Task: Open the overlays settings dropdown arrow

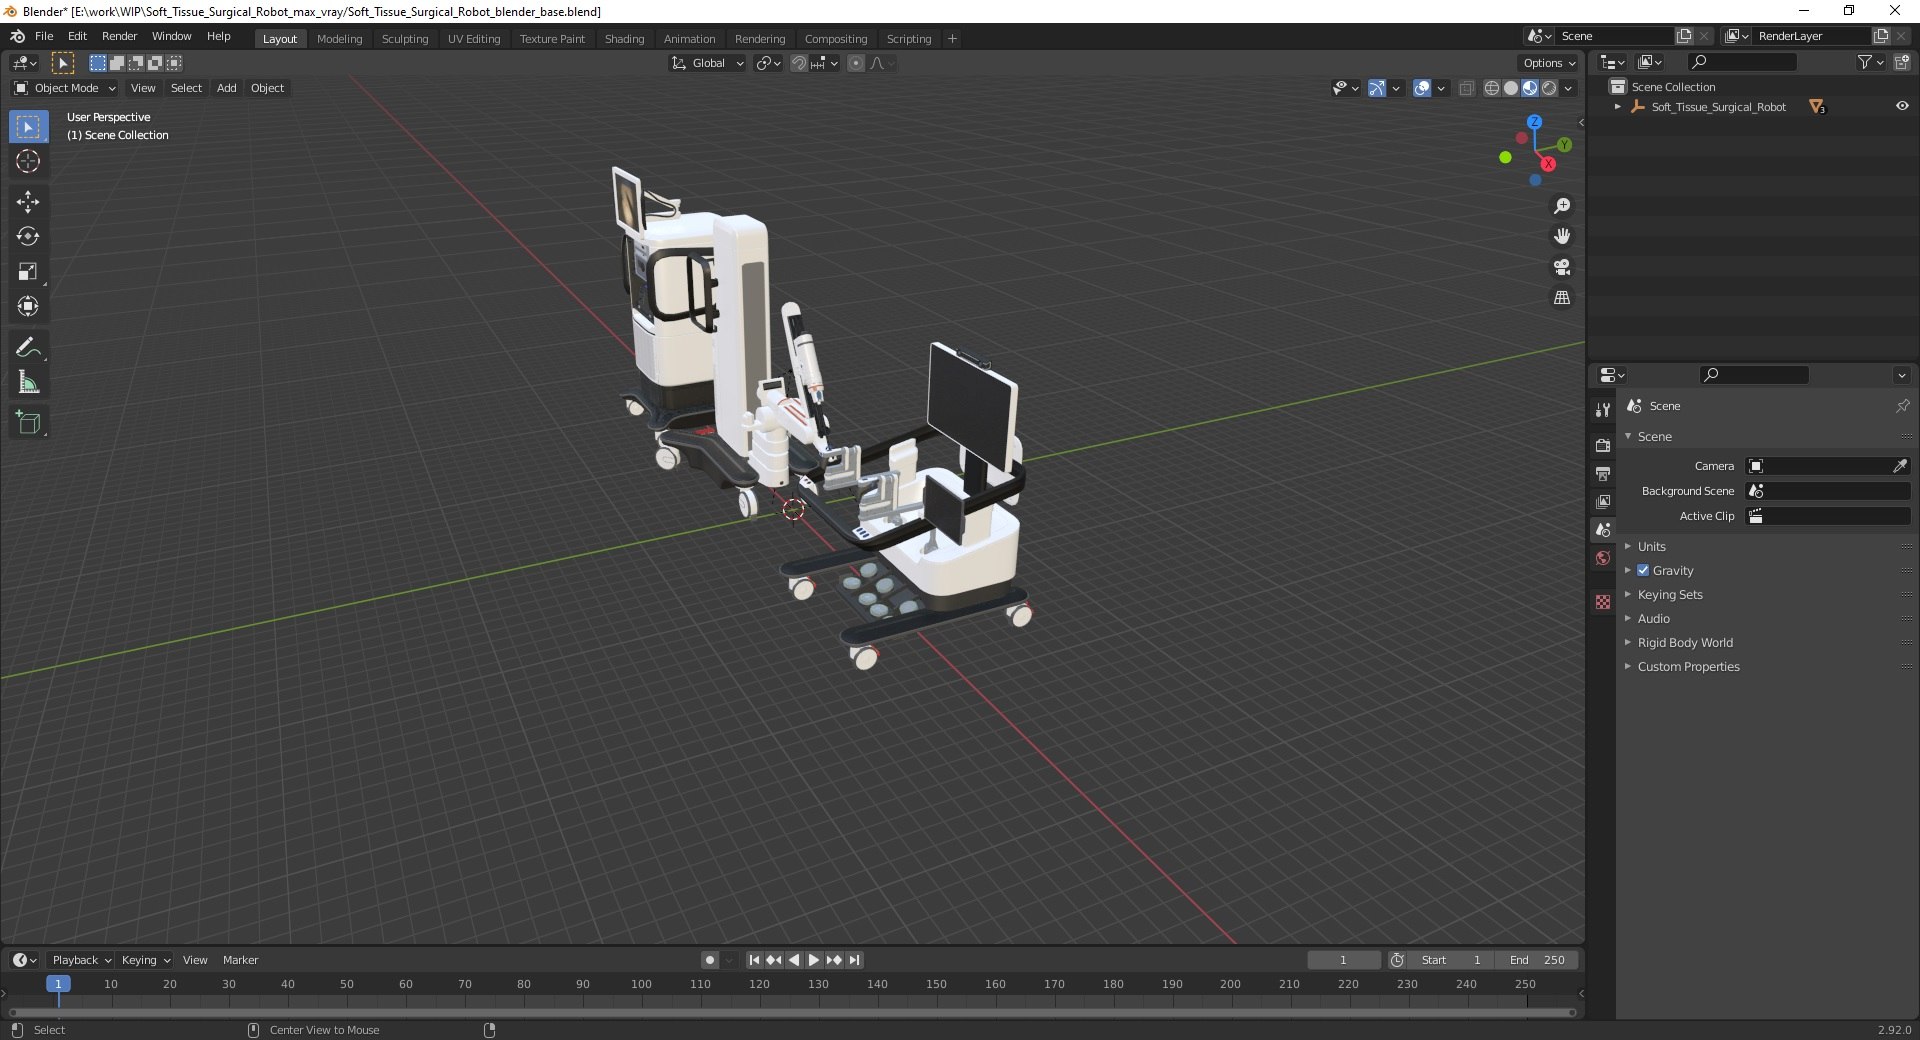Action: [x=1441, y=88]
